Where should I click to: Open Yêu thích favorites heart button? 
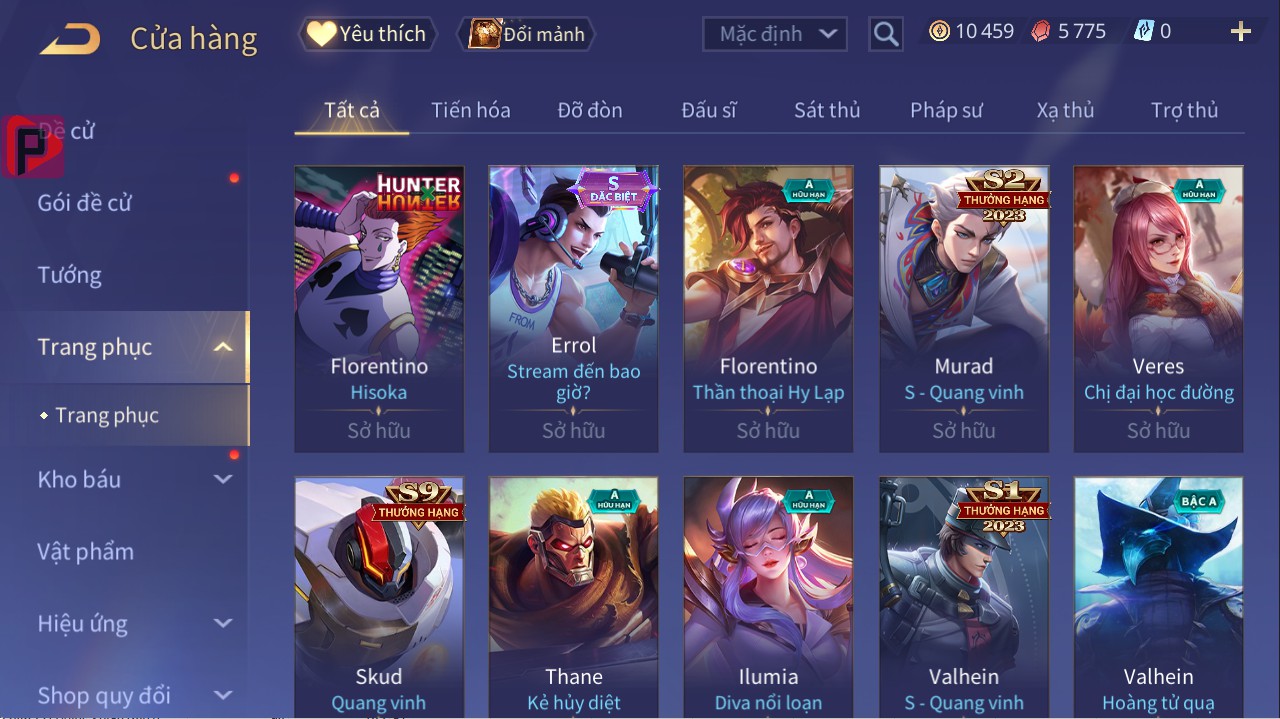[367, 34]
